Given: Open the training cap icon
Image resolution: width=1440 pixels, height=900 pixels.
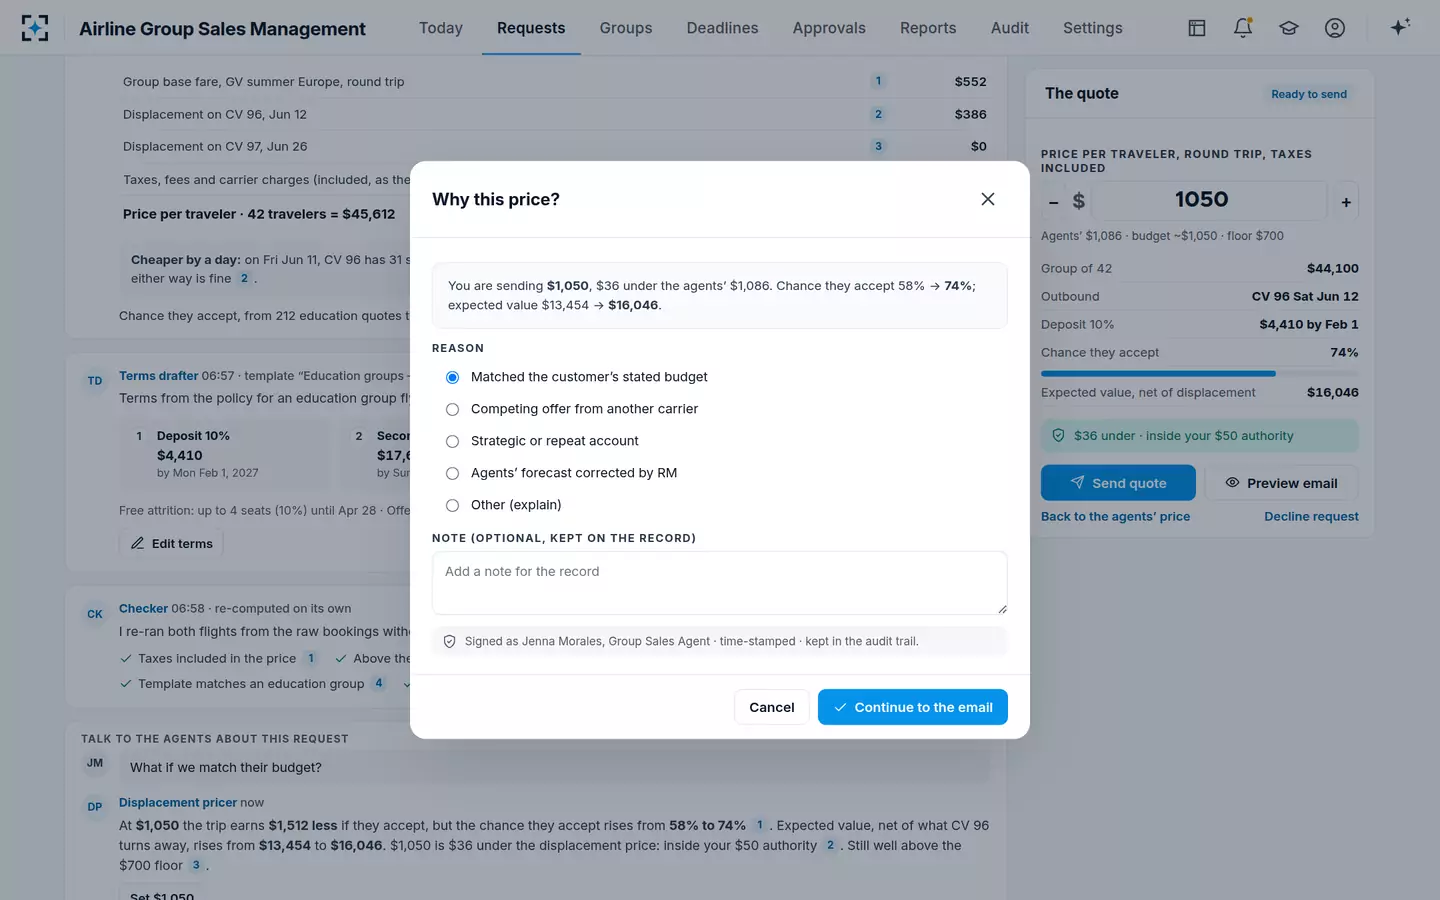Looking at the screenshot, I should [x=1289, y=28].
